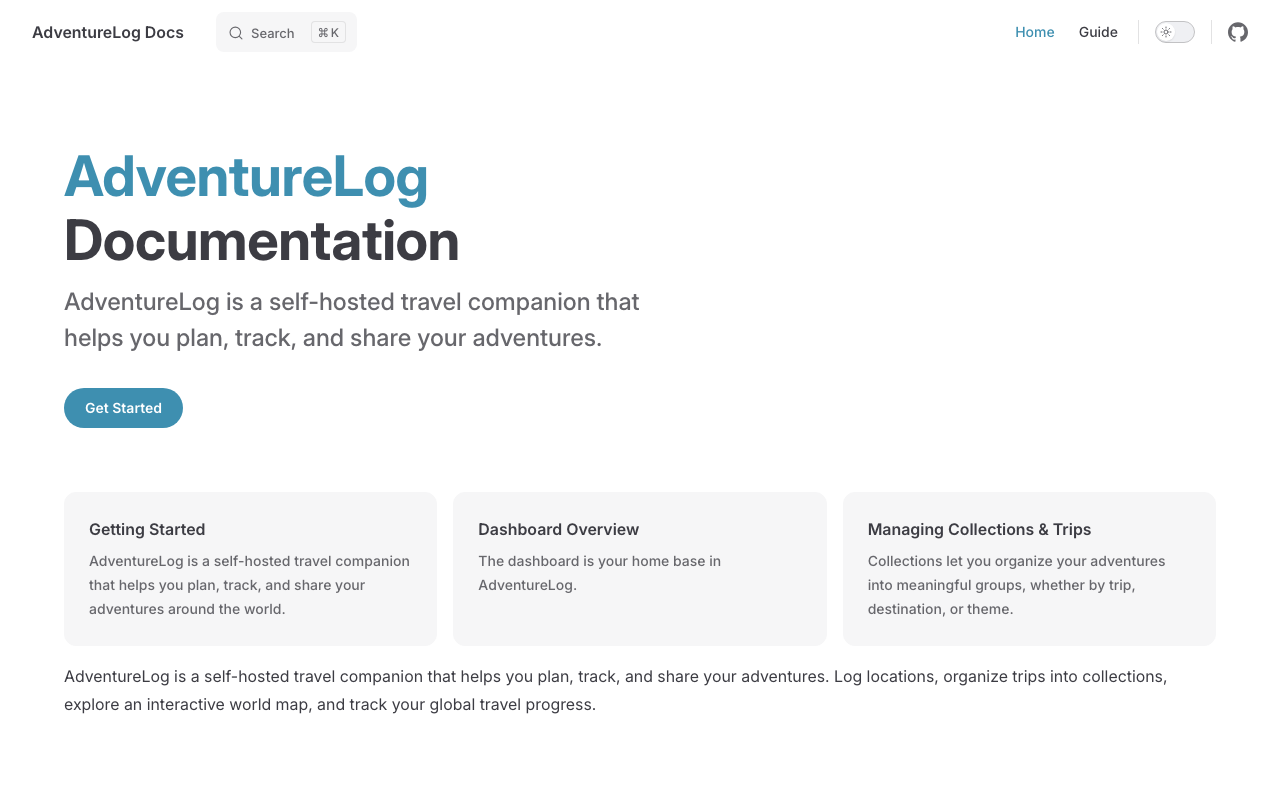Enable dark mode using the header toggle
Image resolution: width=1280 pixels, height=800 pixels.
click(1174, 31)
